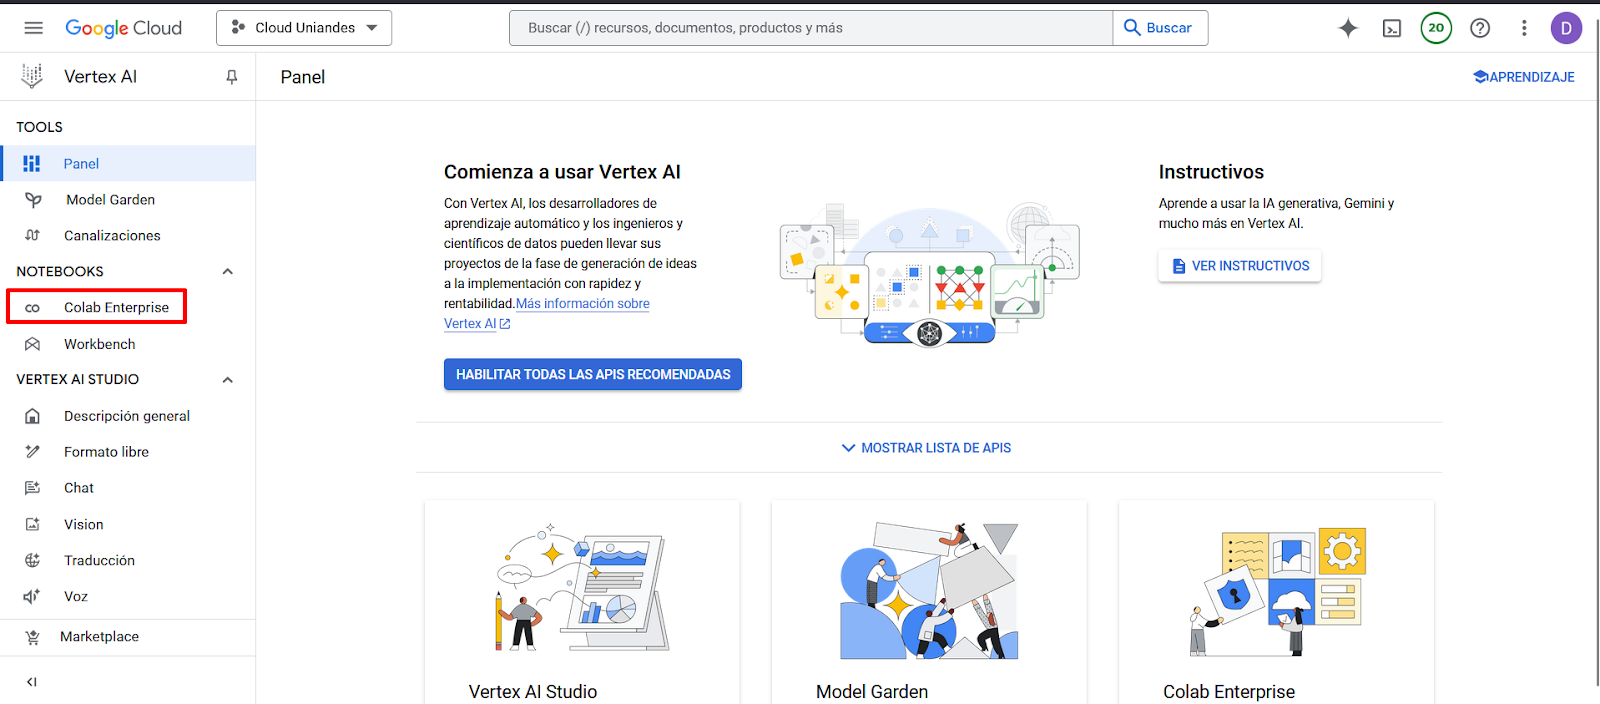Viewport: 1600px width, 704px height.
Task: Open Gemini AI assistant sparkle icon
Action: [1348, 28]
